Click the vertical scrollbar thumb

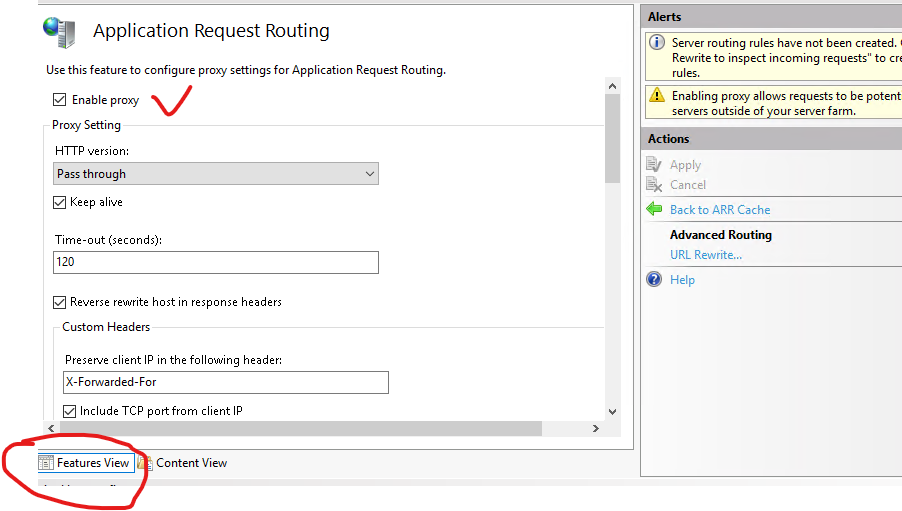612,138
